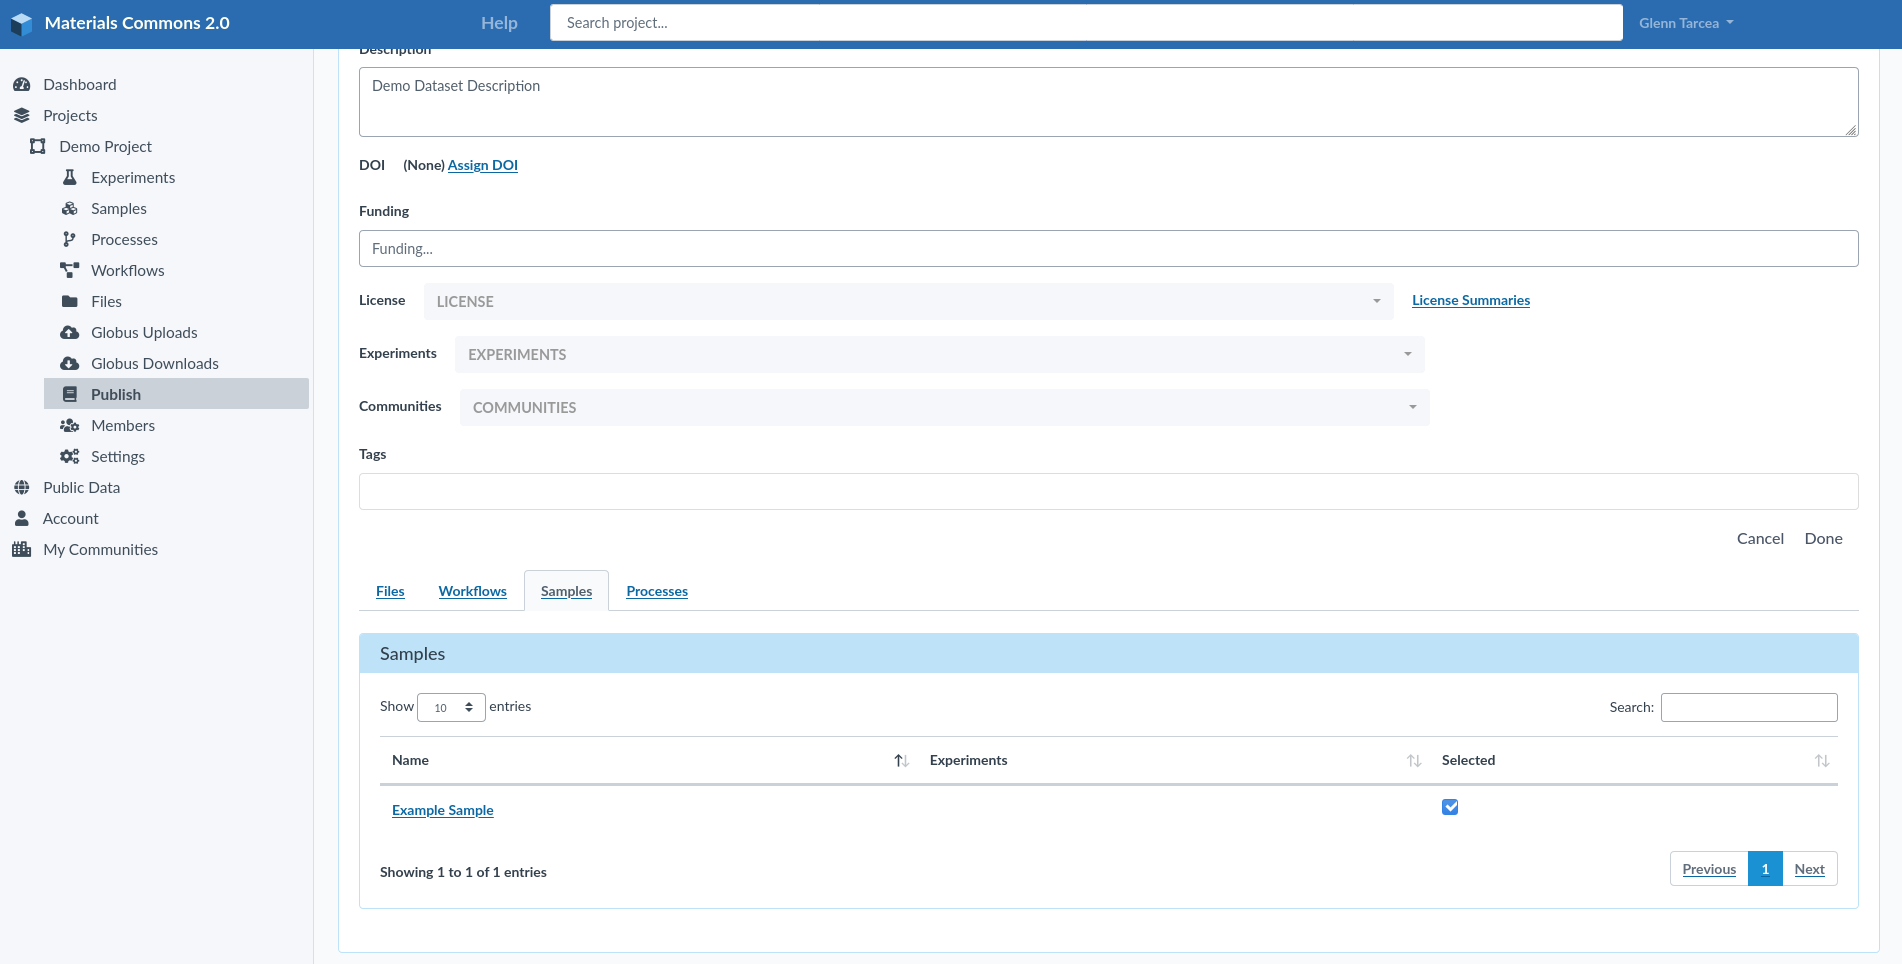Open My Communities from sidebar

[100, 550]
